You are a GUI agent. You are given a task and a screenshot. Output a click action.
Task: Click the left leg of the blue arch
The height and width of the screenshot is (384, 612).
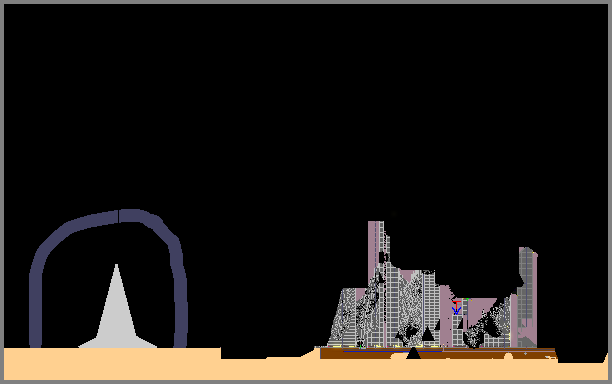(x=36, y=308)
